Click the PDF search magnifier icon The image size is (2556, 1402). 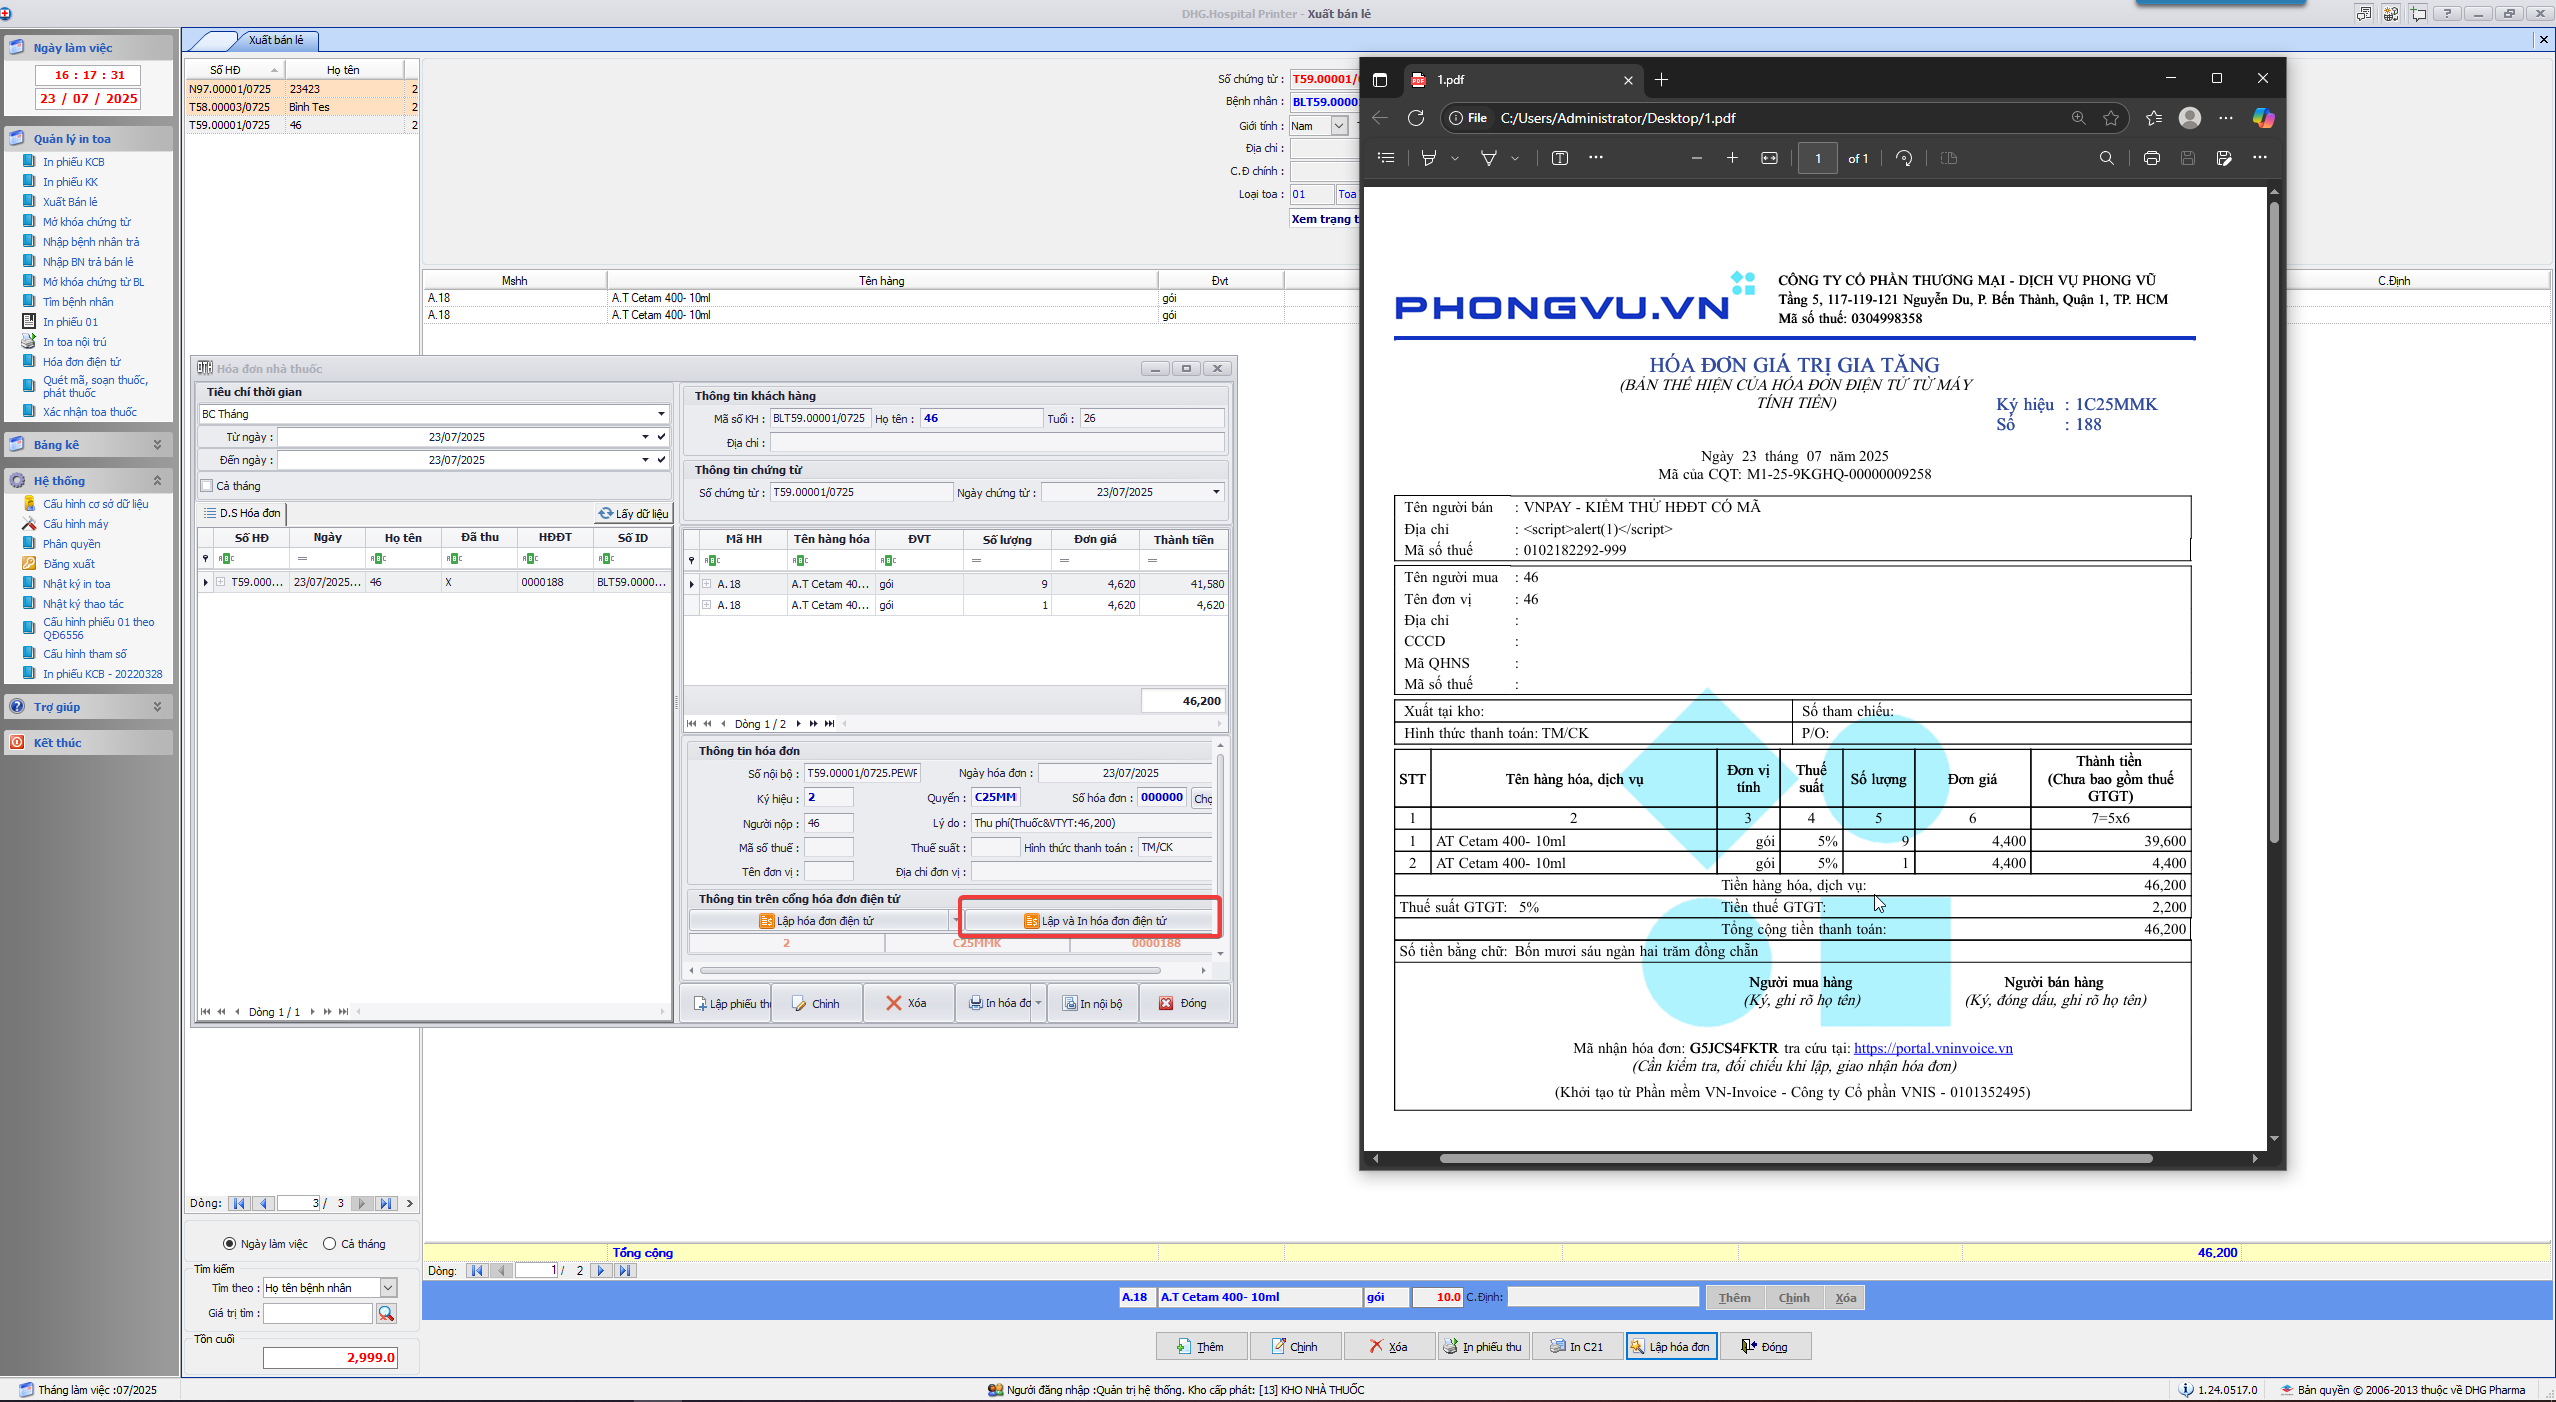point(2106,158)
